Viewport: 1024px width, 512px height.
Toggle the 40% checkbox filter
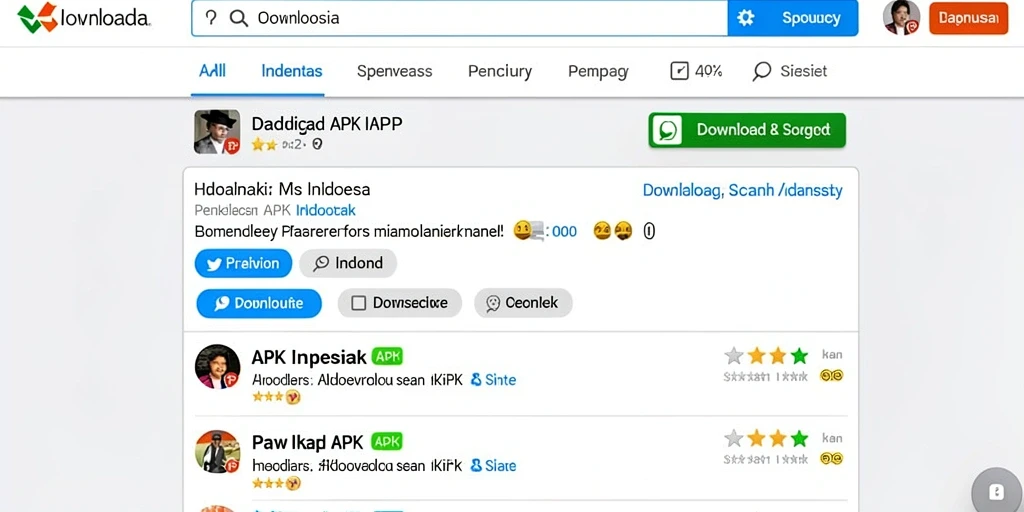pos(679,71)
